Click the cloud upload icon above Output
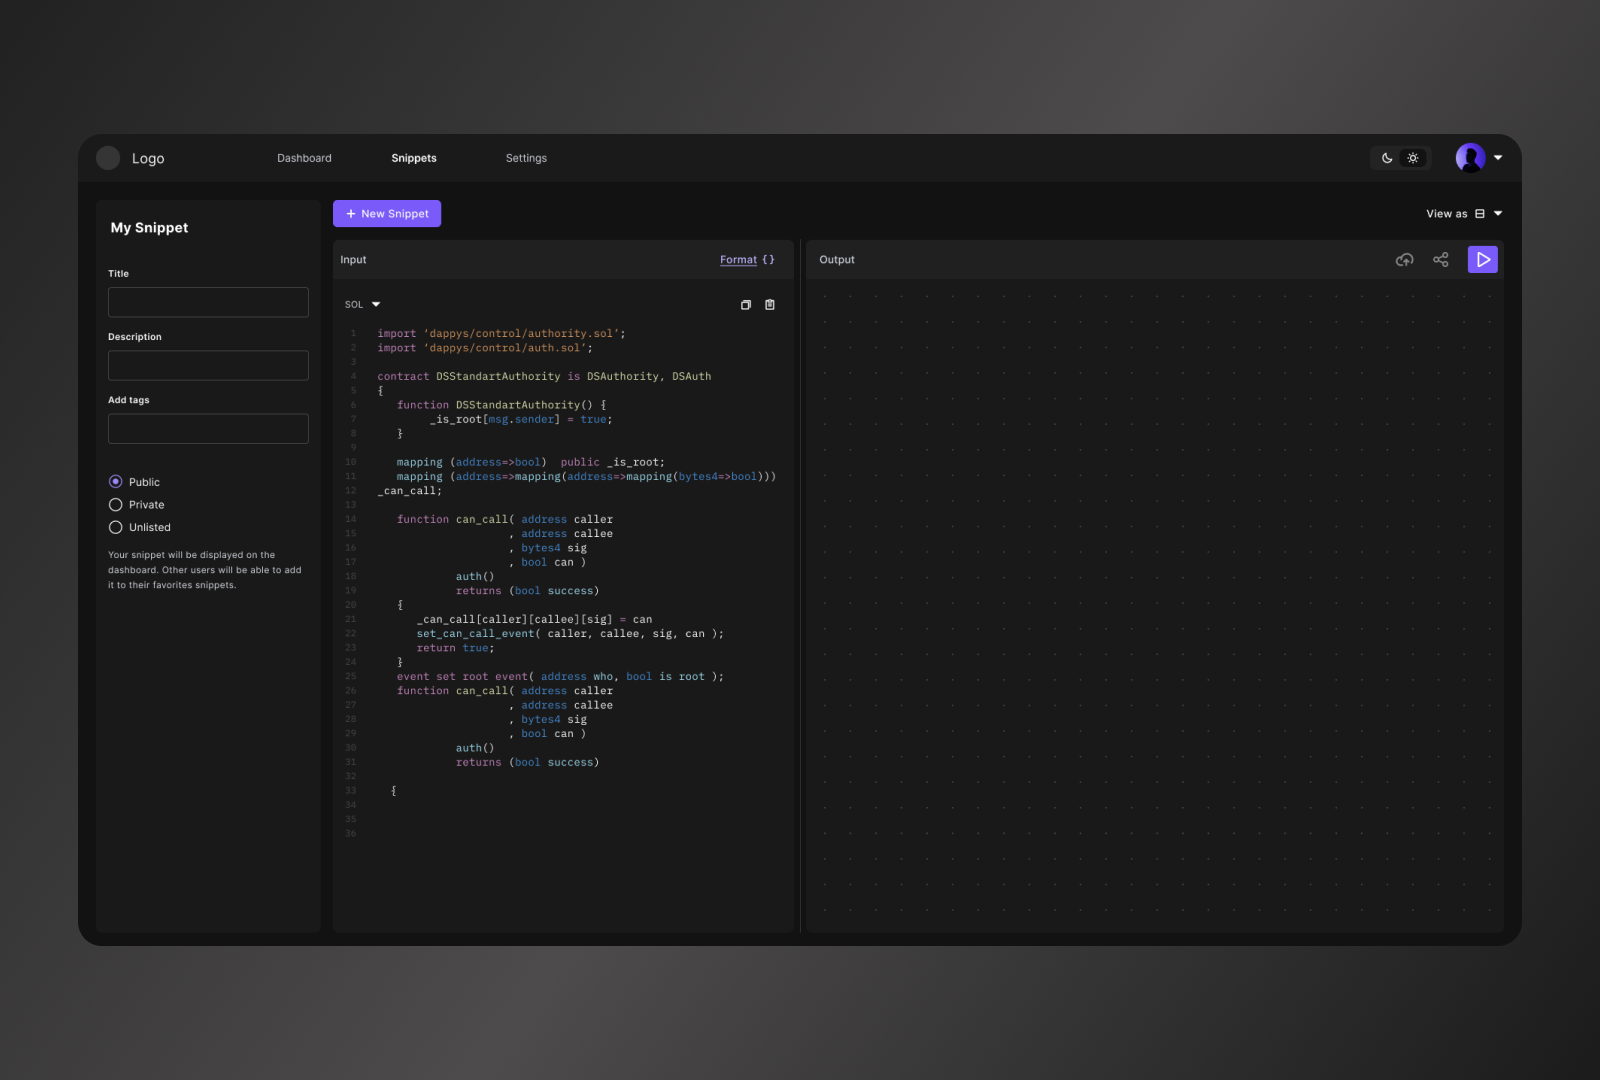 (1404, 259)
